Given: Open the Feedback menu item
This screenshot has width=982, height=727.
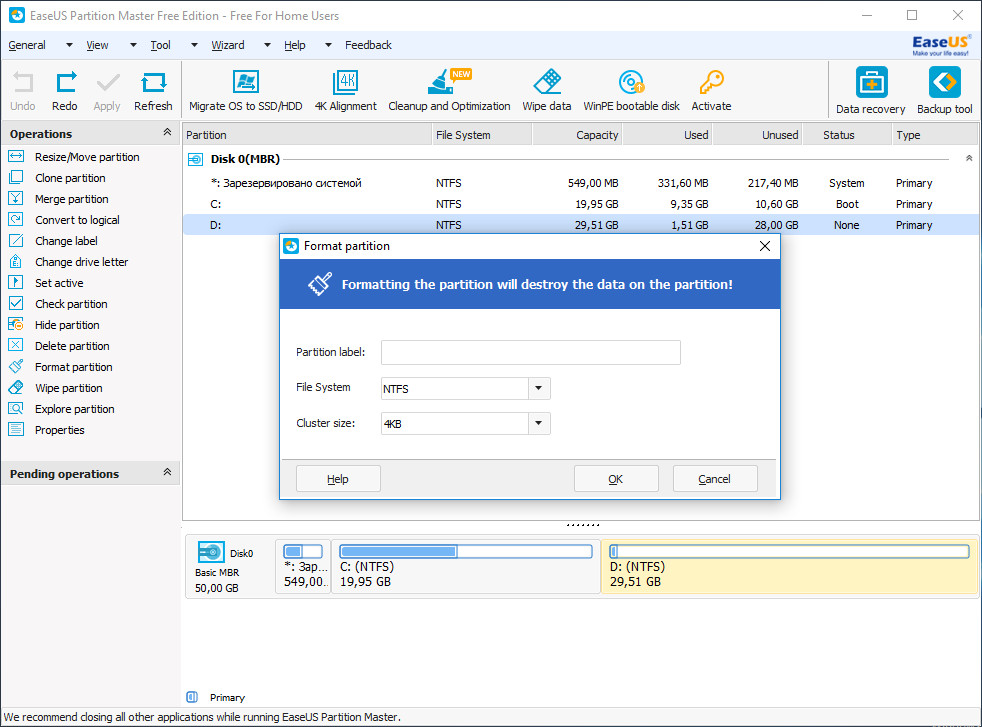Looking at the screenshot, I should [x=368, y=45].
